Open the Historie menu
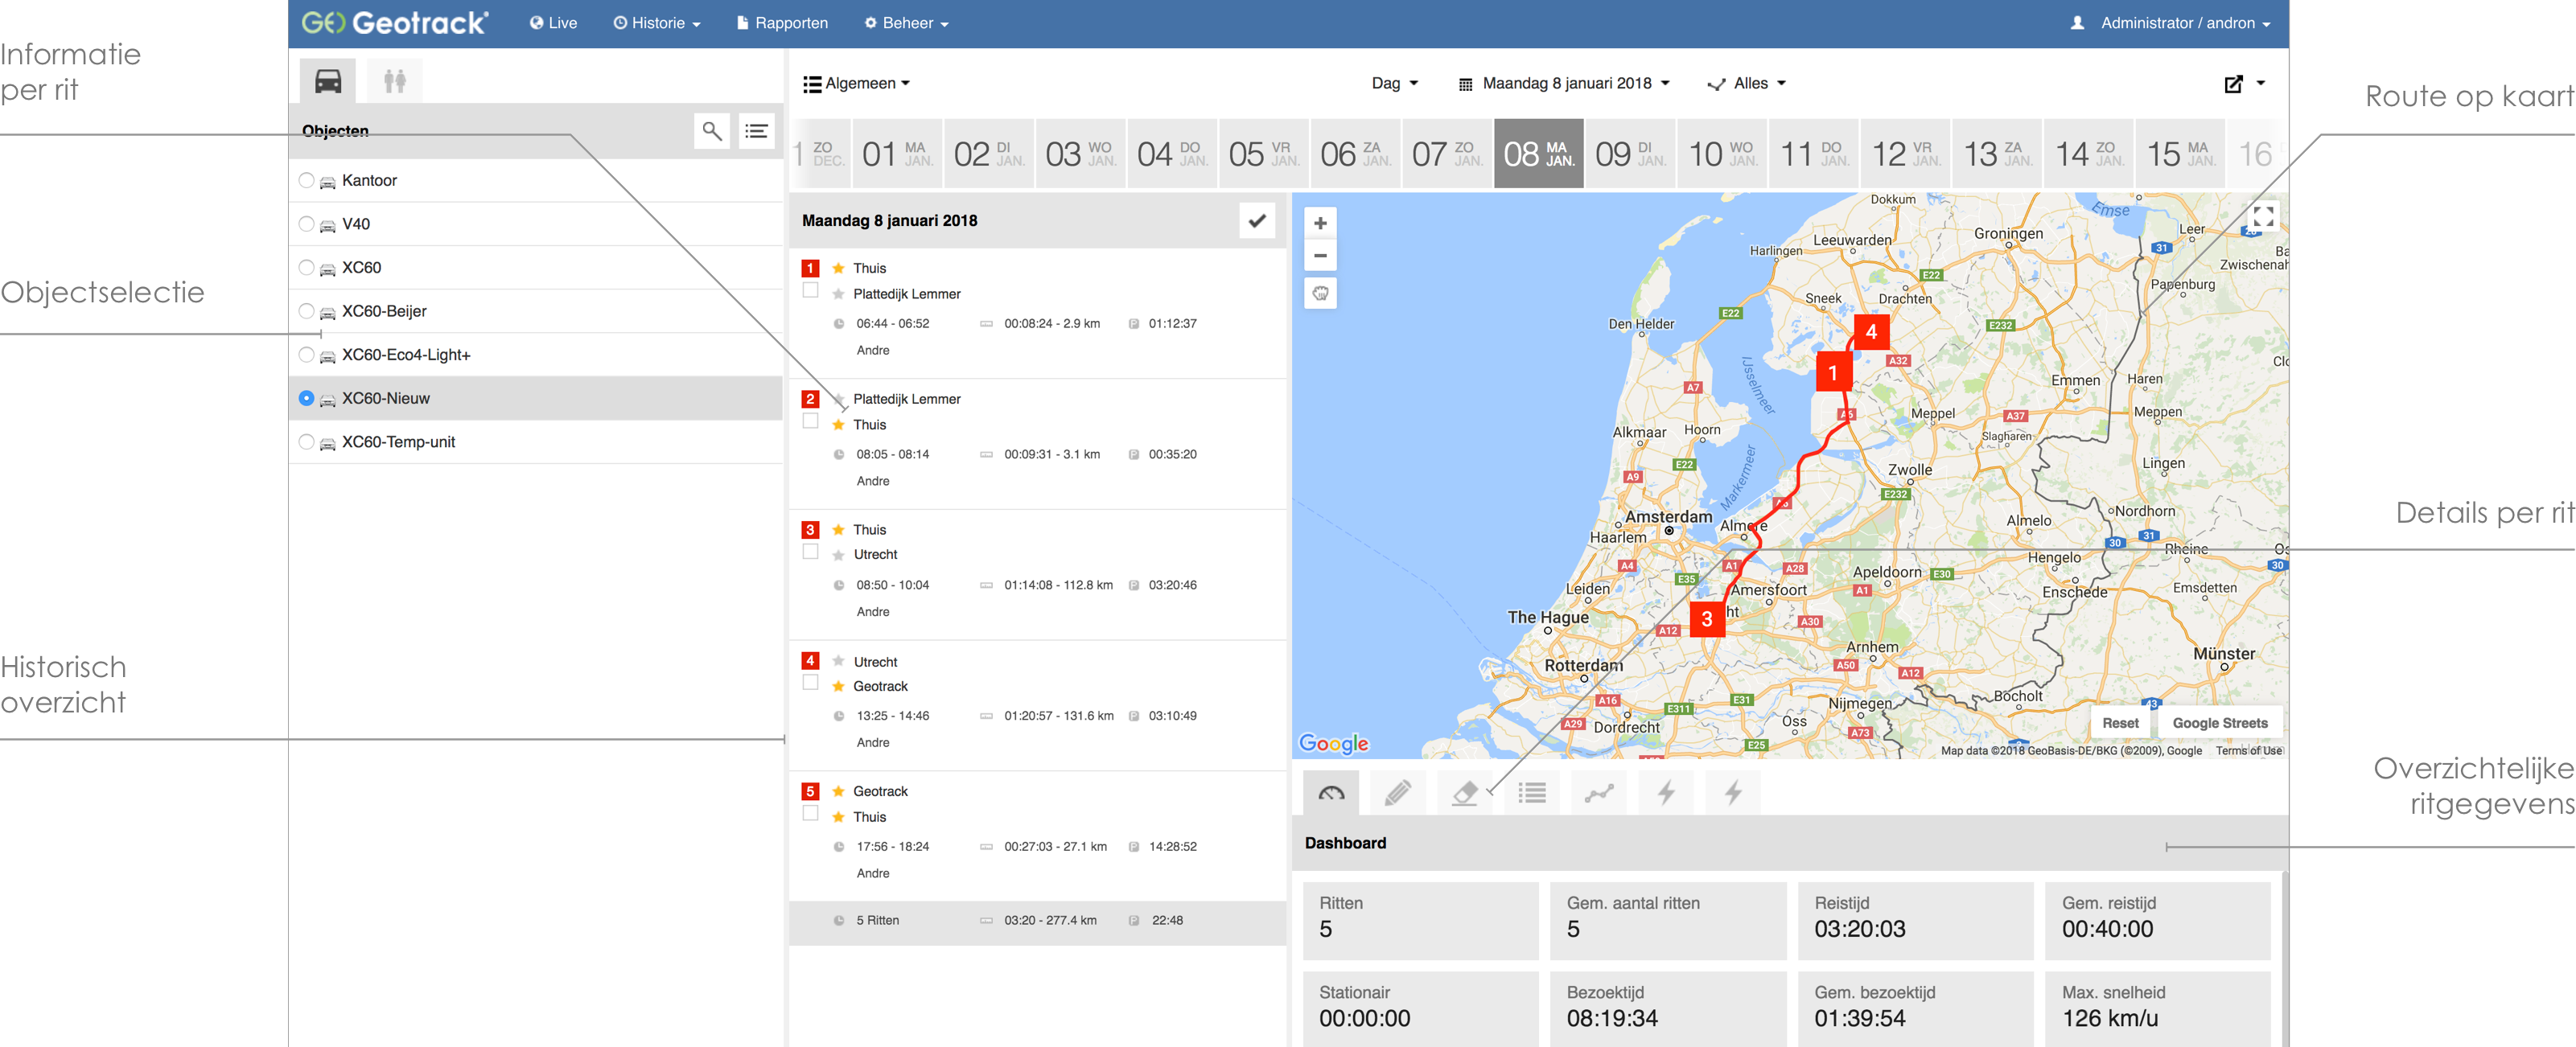This screenshot has height=1047, width=2576. [657, 22]
